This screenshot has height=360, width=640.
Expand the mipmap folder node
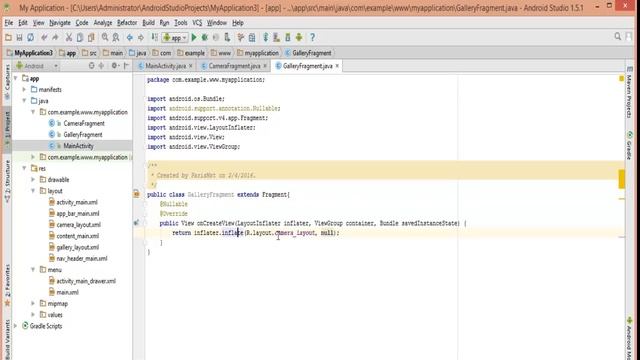[x=33, y=303]
